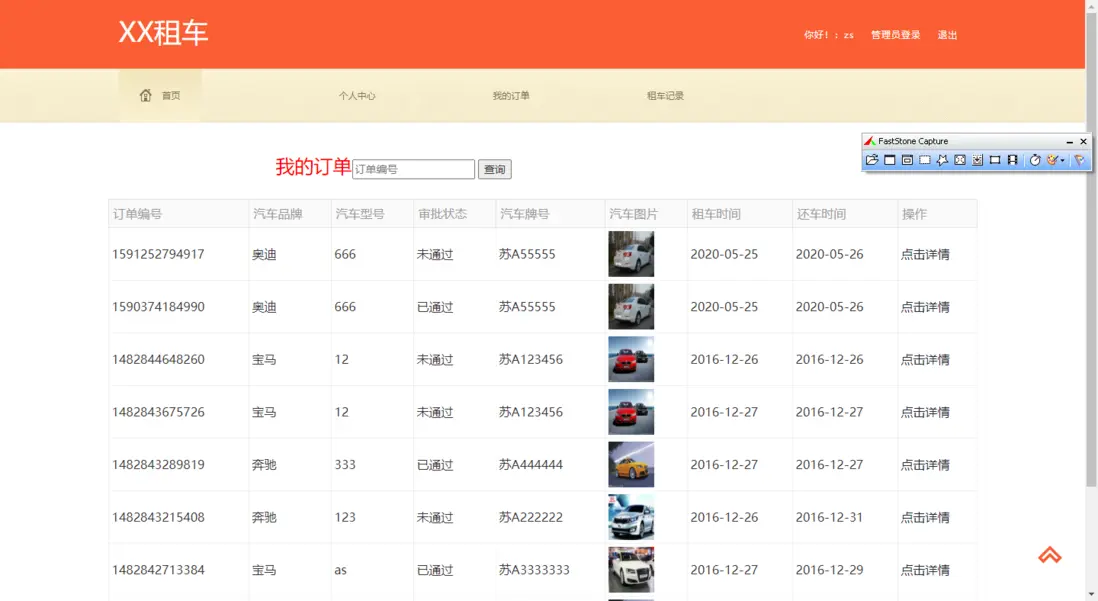Select Capture Scrolling Window tool
Image resolution: width=1098 pixels, height=601 pixels.
tap(977, 160)
